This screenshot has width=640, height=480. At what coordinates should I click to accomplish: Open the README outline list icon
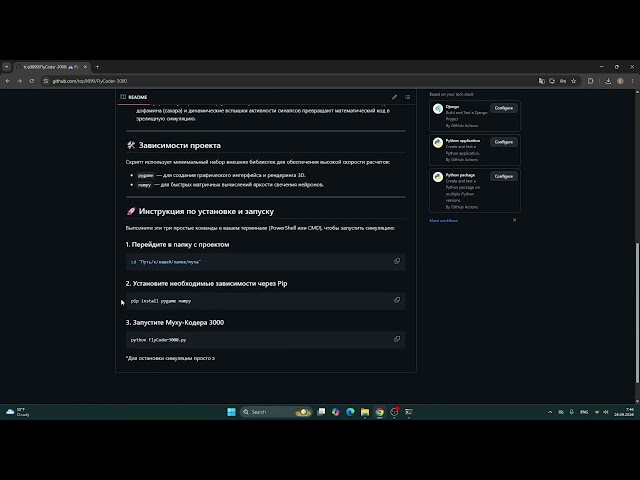coord(407,97)
